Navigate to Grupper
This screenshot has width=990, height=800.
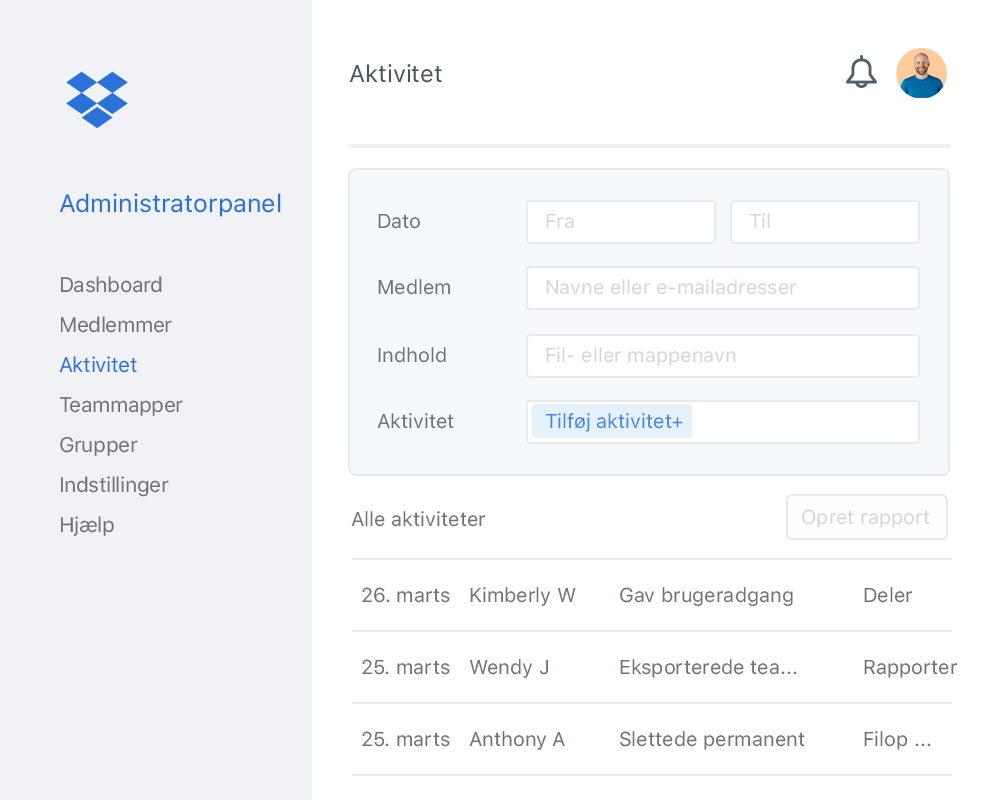coord(98,445)
